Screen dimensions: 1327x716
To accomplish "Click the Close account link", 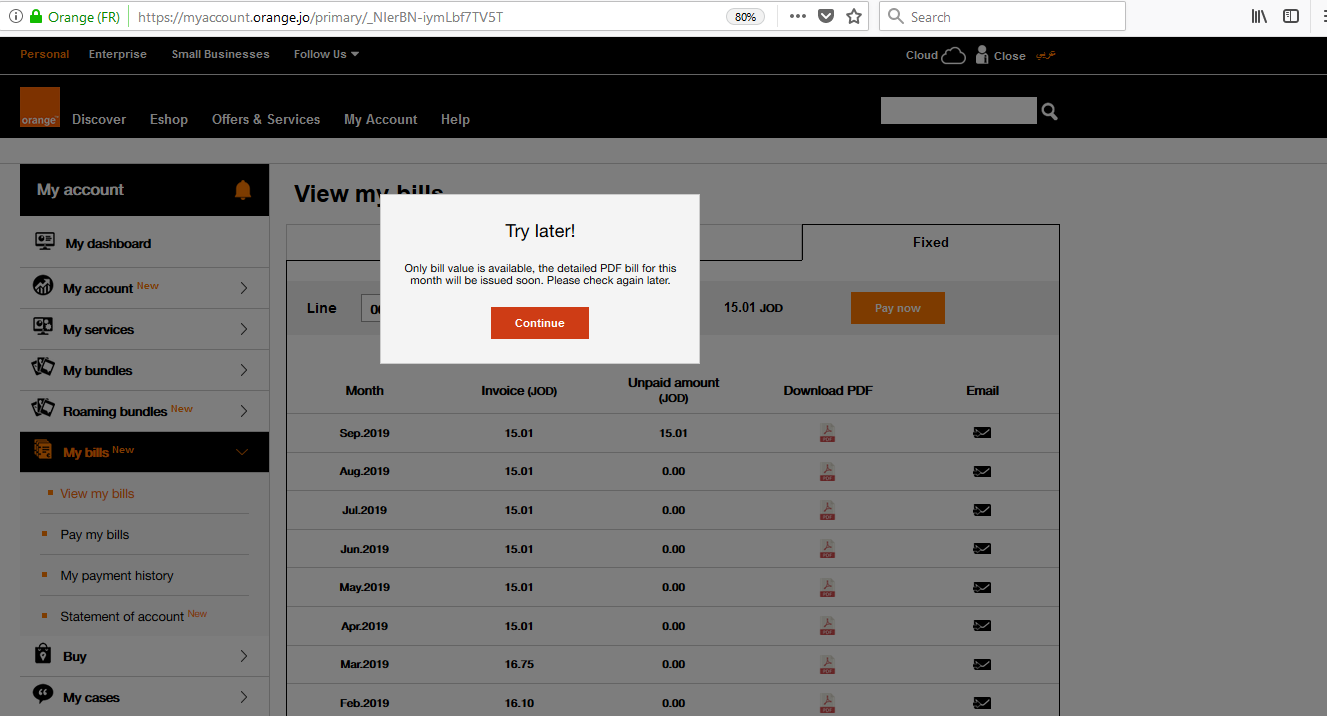I will tap(1000, 55).
